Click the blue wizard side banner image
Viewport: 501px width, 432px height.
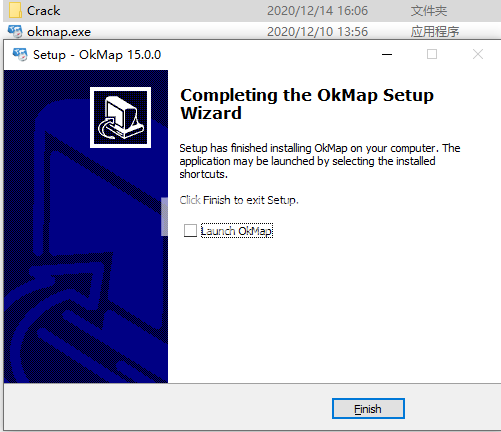(x=86, y=226)
